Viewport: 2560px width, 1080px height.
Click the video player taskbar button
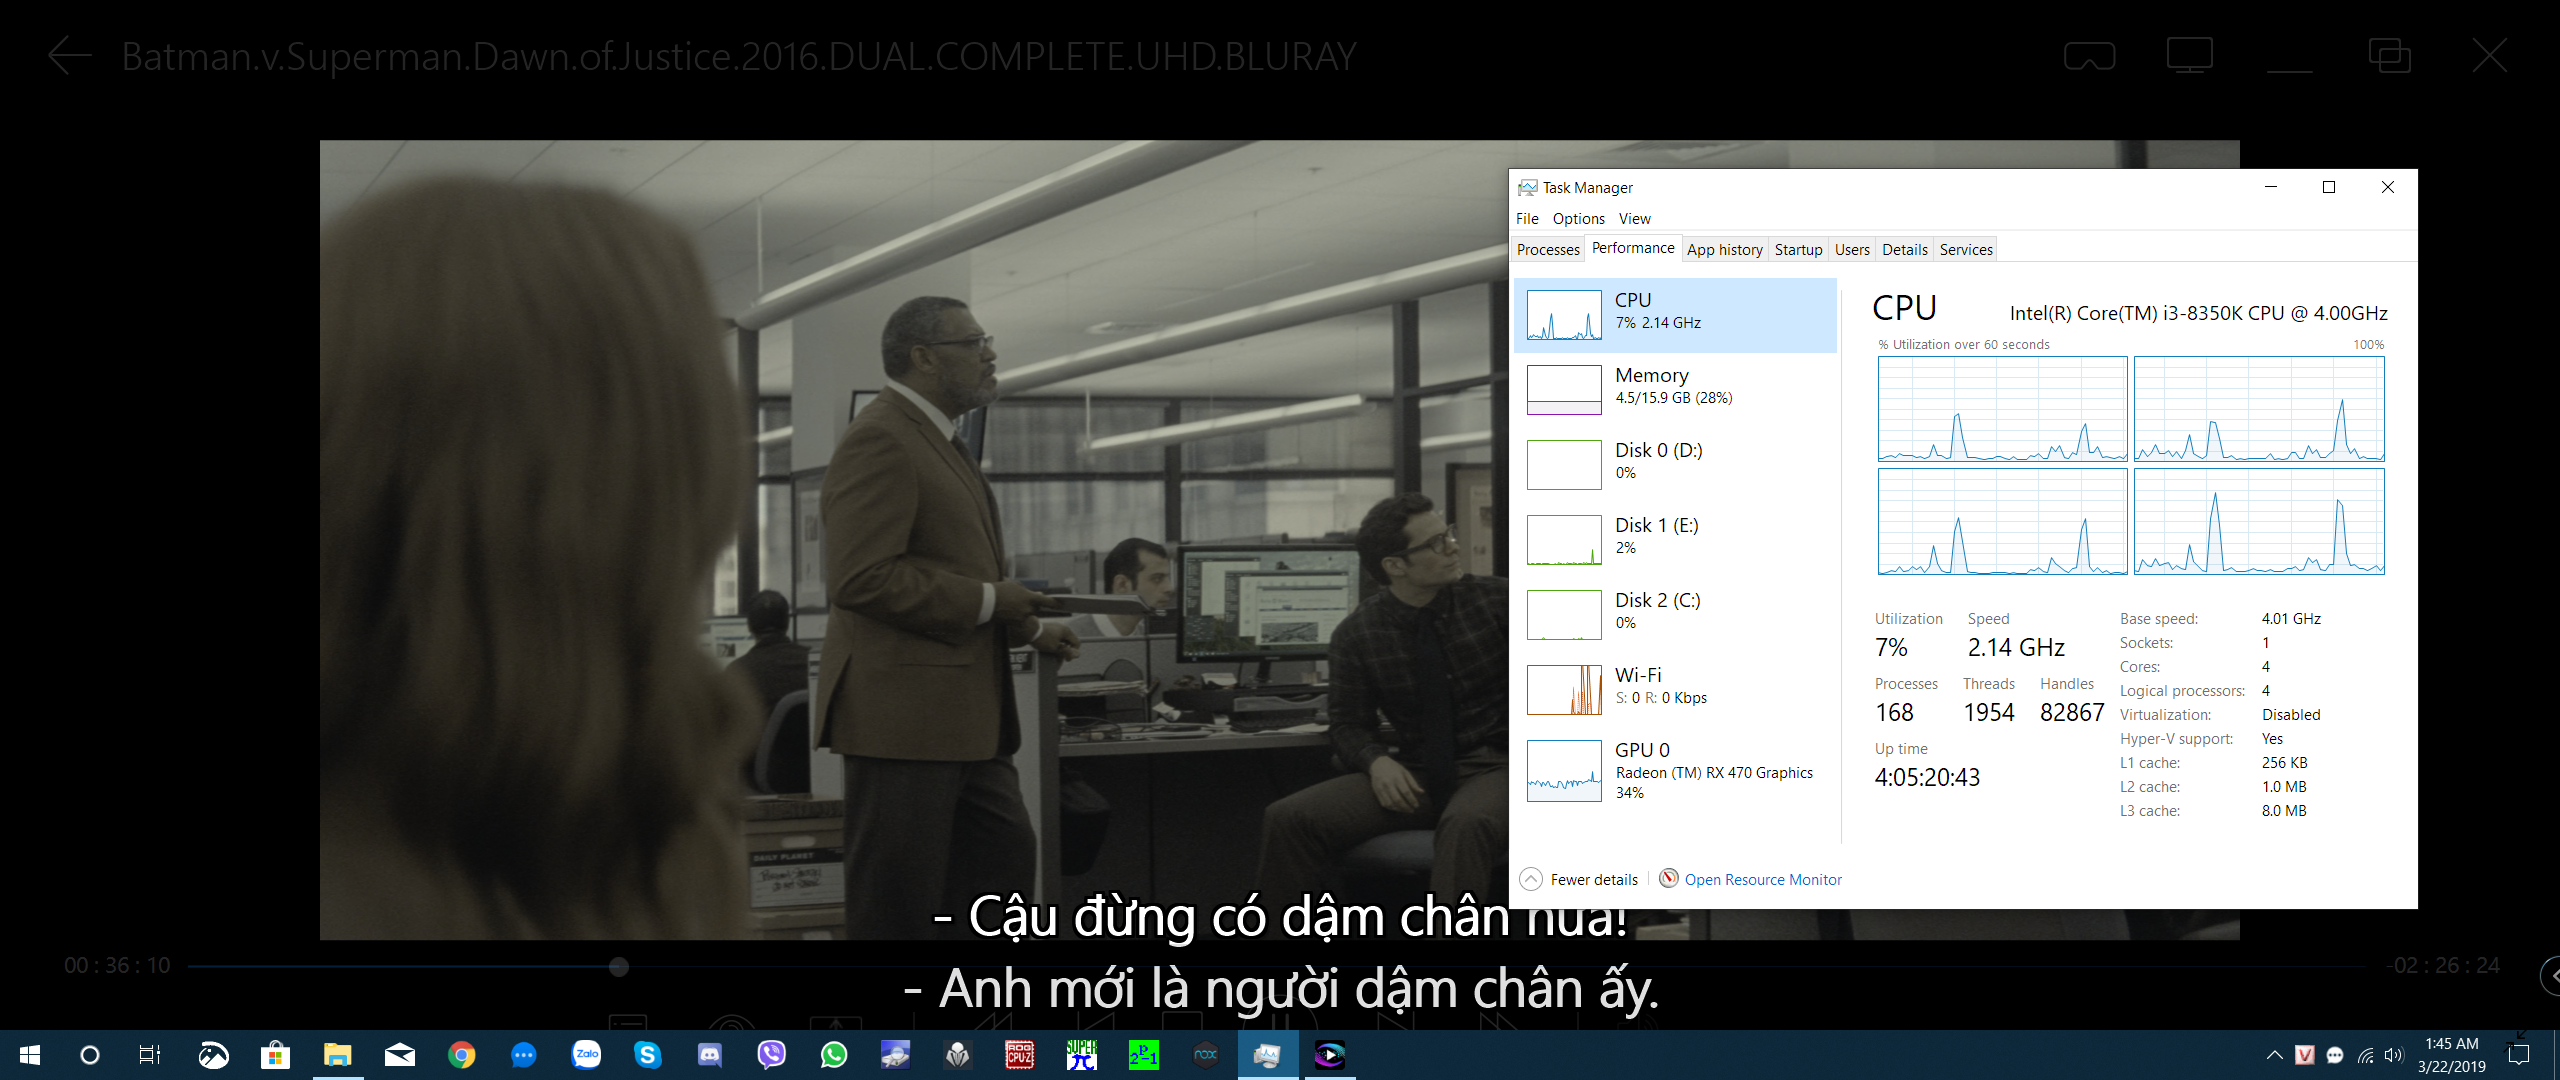[x=1330, y=1055]
